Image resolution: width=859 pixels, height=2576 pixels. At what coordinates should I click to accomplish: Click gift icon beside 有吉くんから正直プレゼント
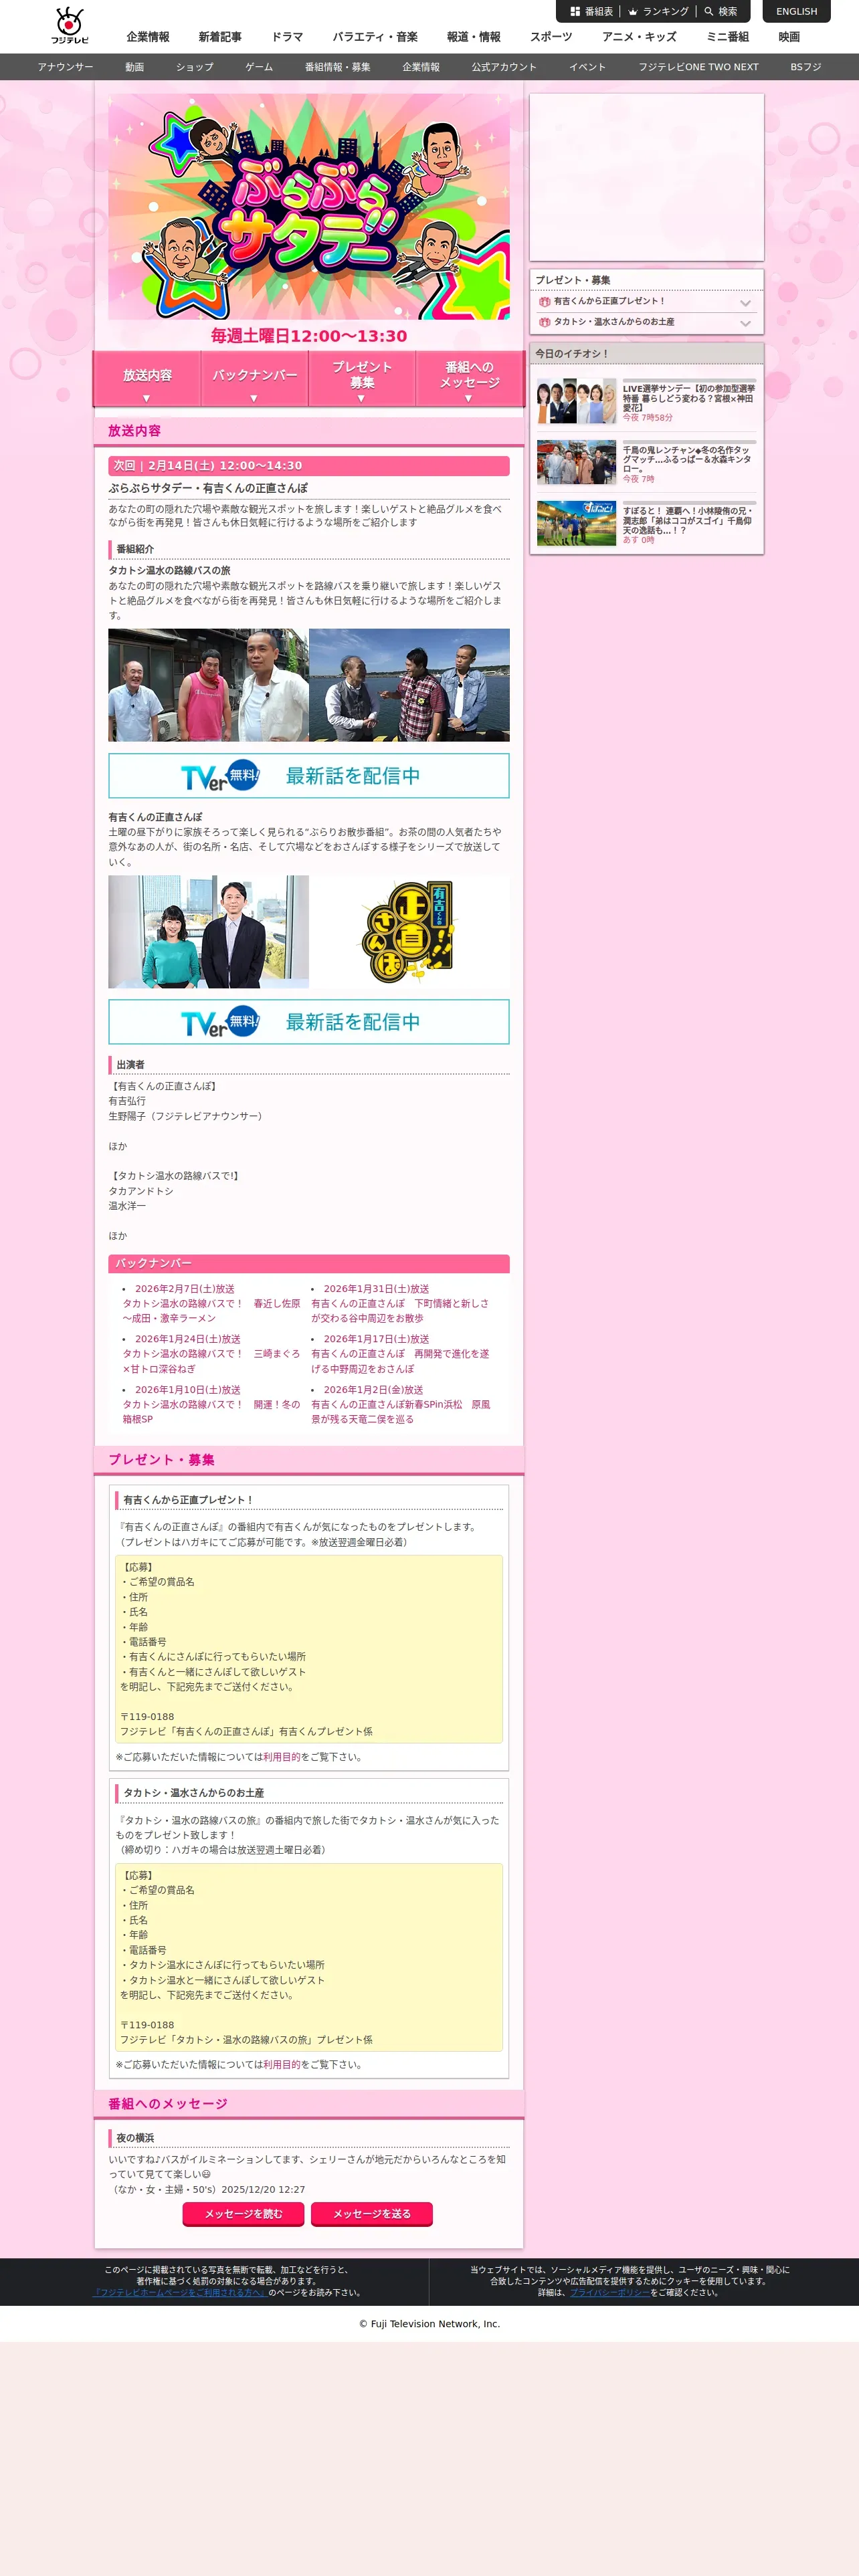tap(544, 301)
